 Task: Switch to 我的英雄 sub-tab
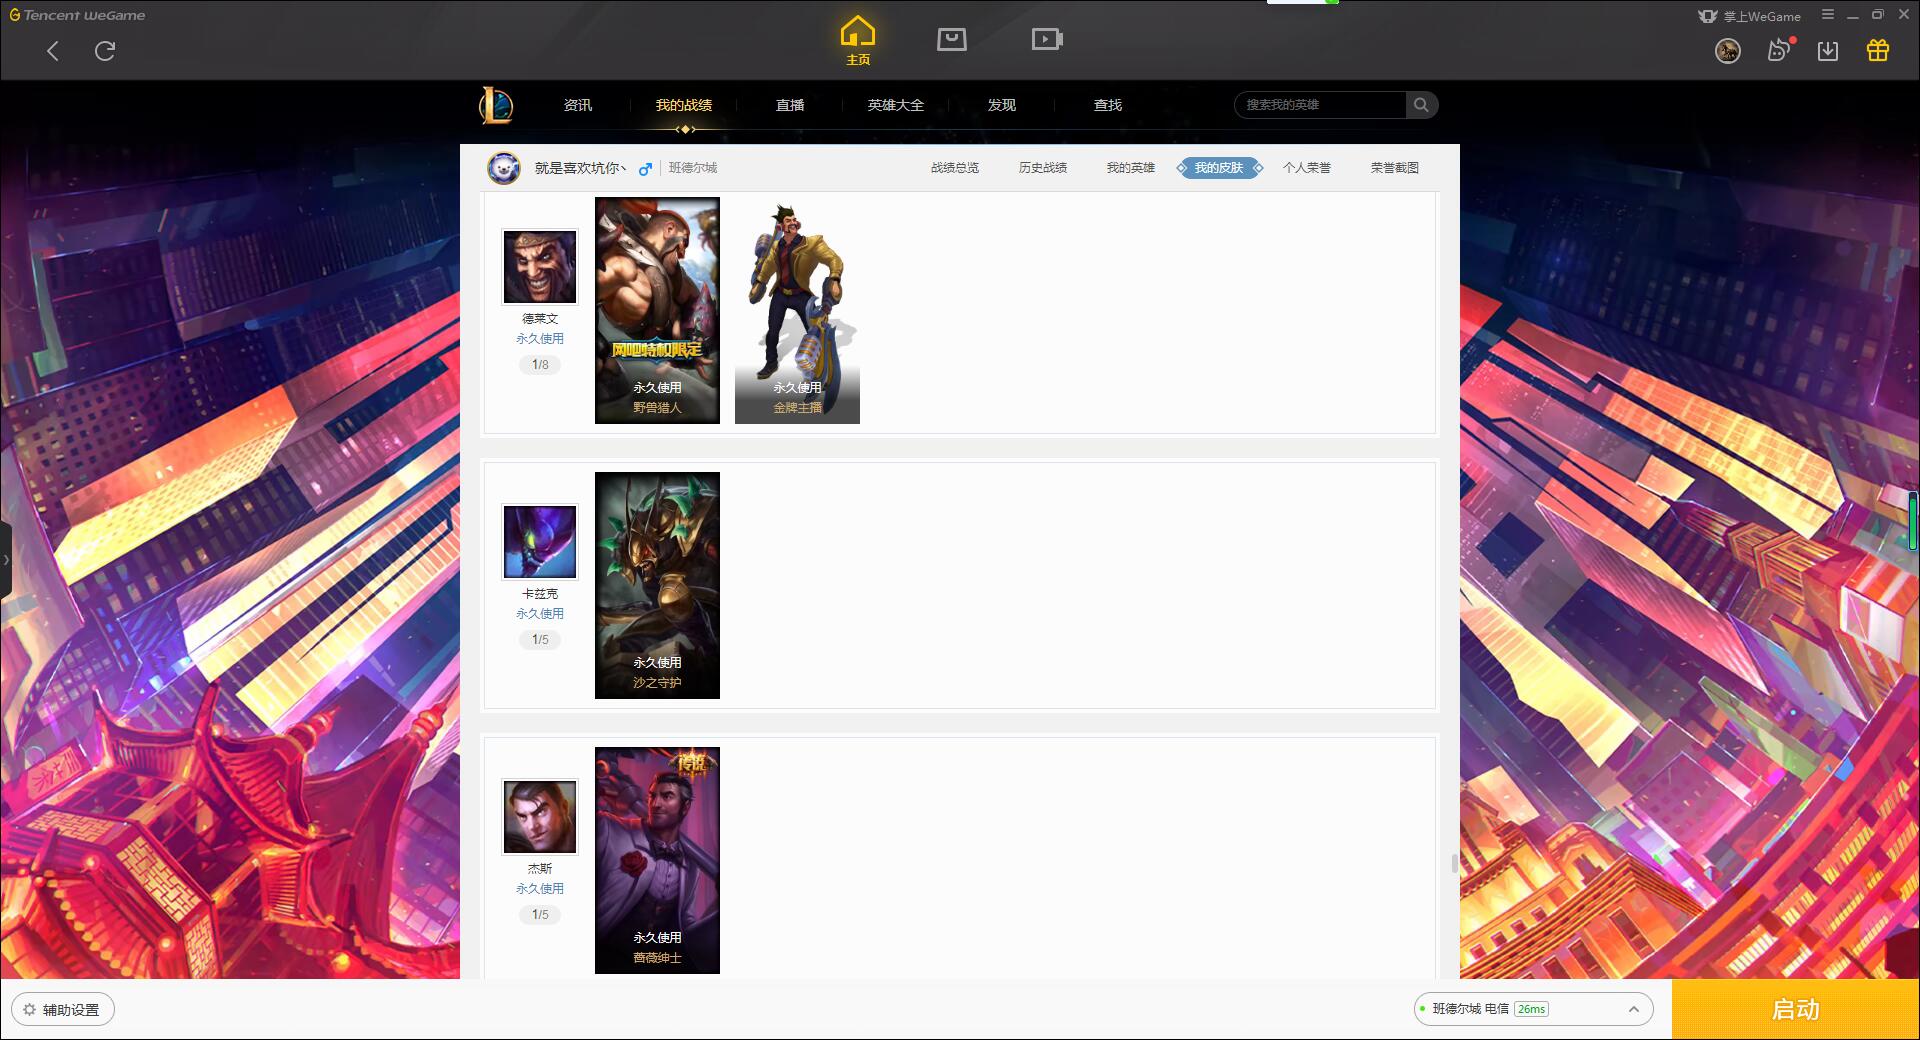pos(1131,168)
